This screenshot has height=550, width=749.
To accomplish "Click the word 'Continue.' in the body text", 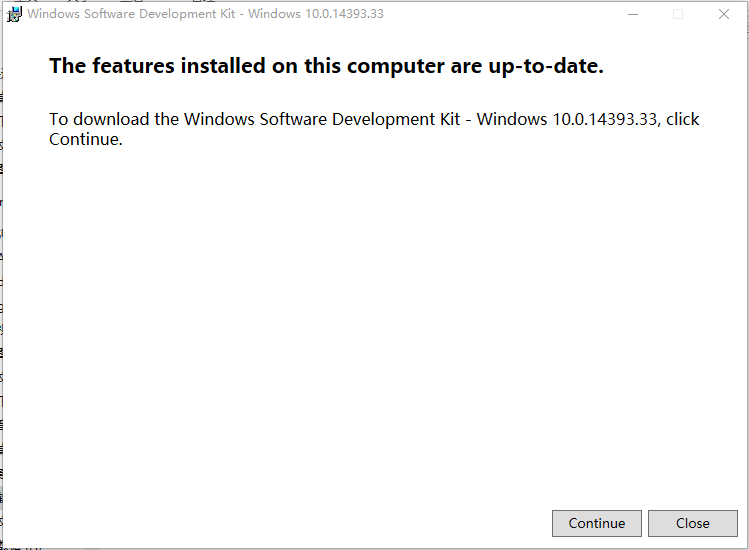I will pos(86,139).
